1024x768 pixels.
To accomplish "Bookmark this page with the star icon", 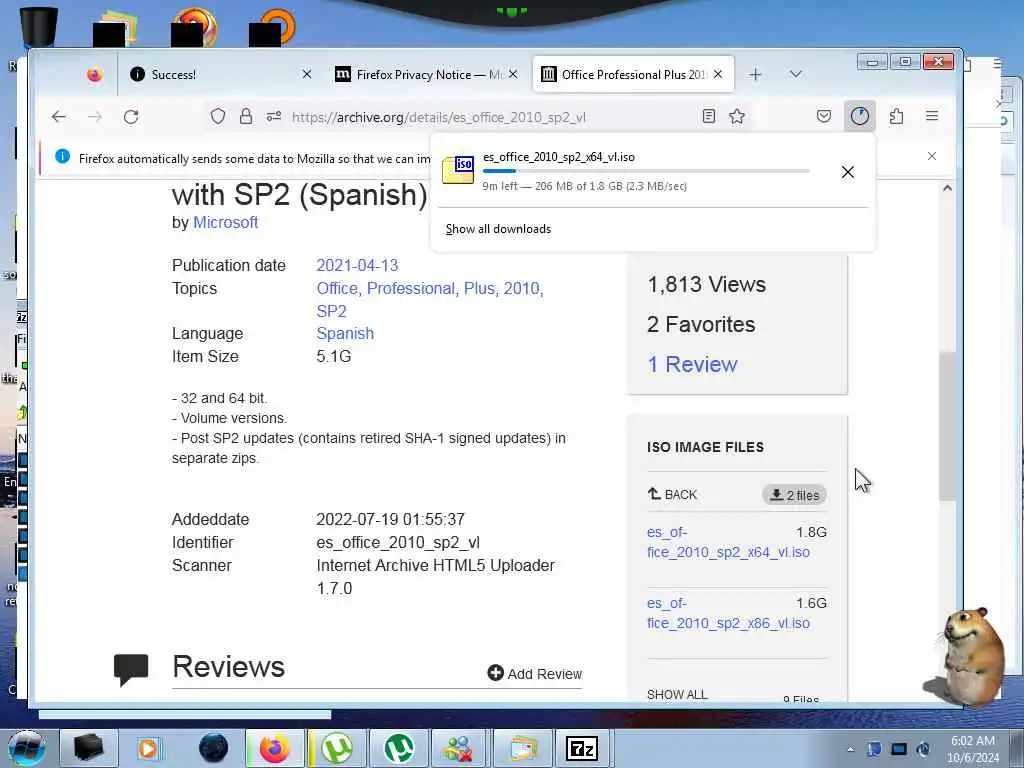I will (x=737, y=116).
